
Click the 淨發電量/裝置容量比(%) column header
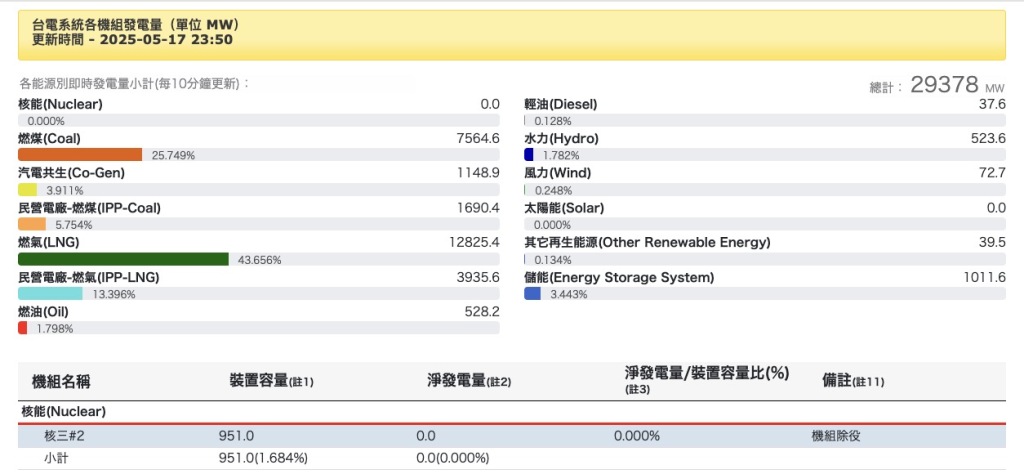[706, 373]
